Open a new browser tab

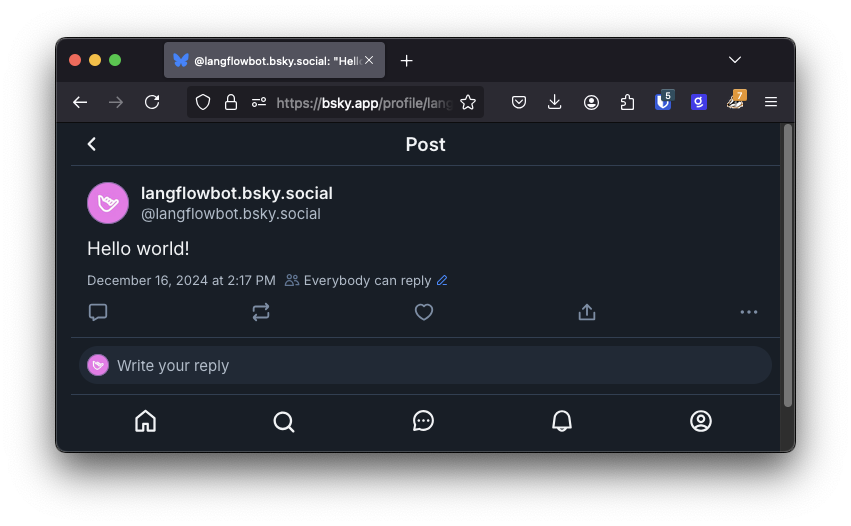[x=406, y=60]
